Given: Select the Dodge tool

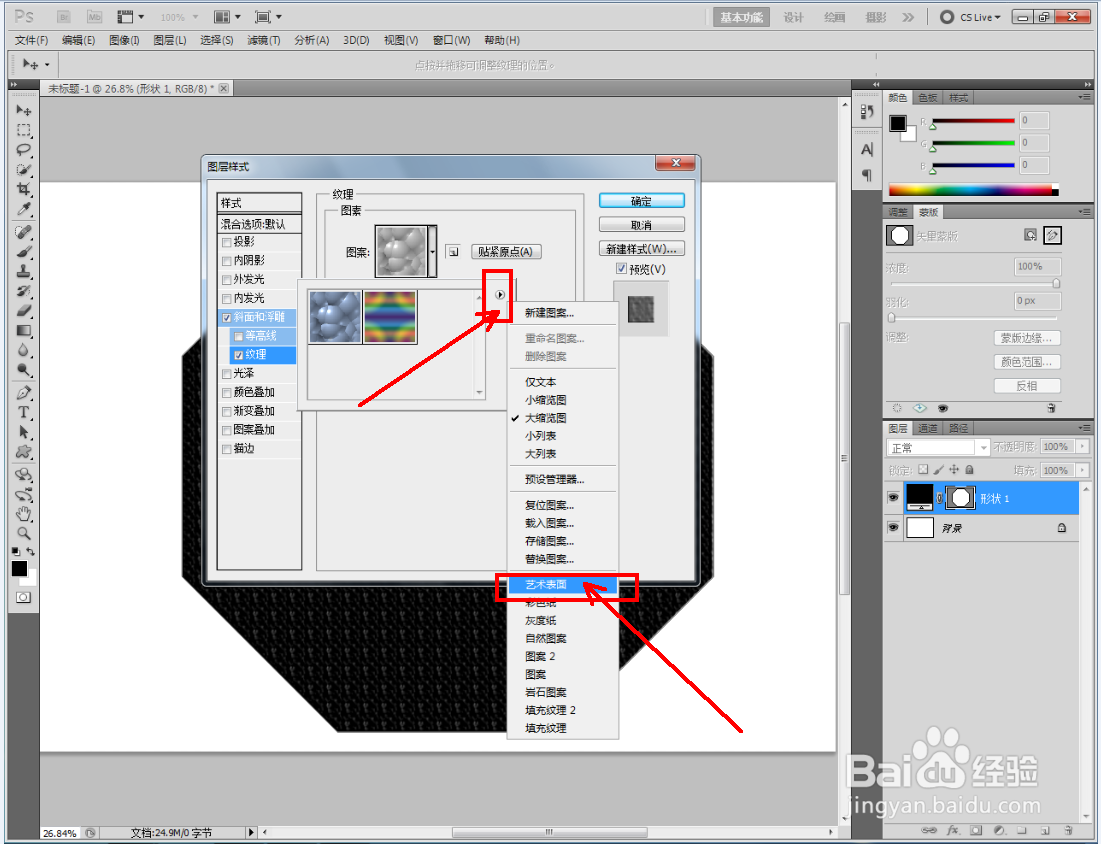Looking at the screenshot, I should [x=23, y=369].
